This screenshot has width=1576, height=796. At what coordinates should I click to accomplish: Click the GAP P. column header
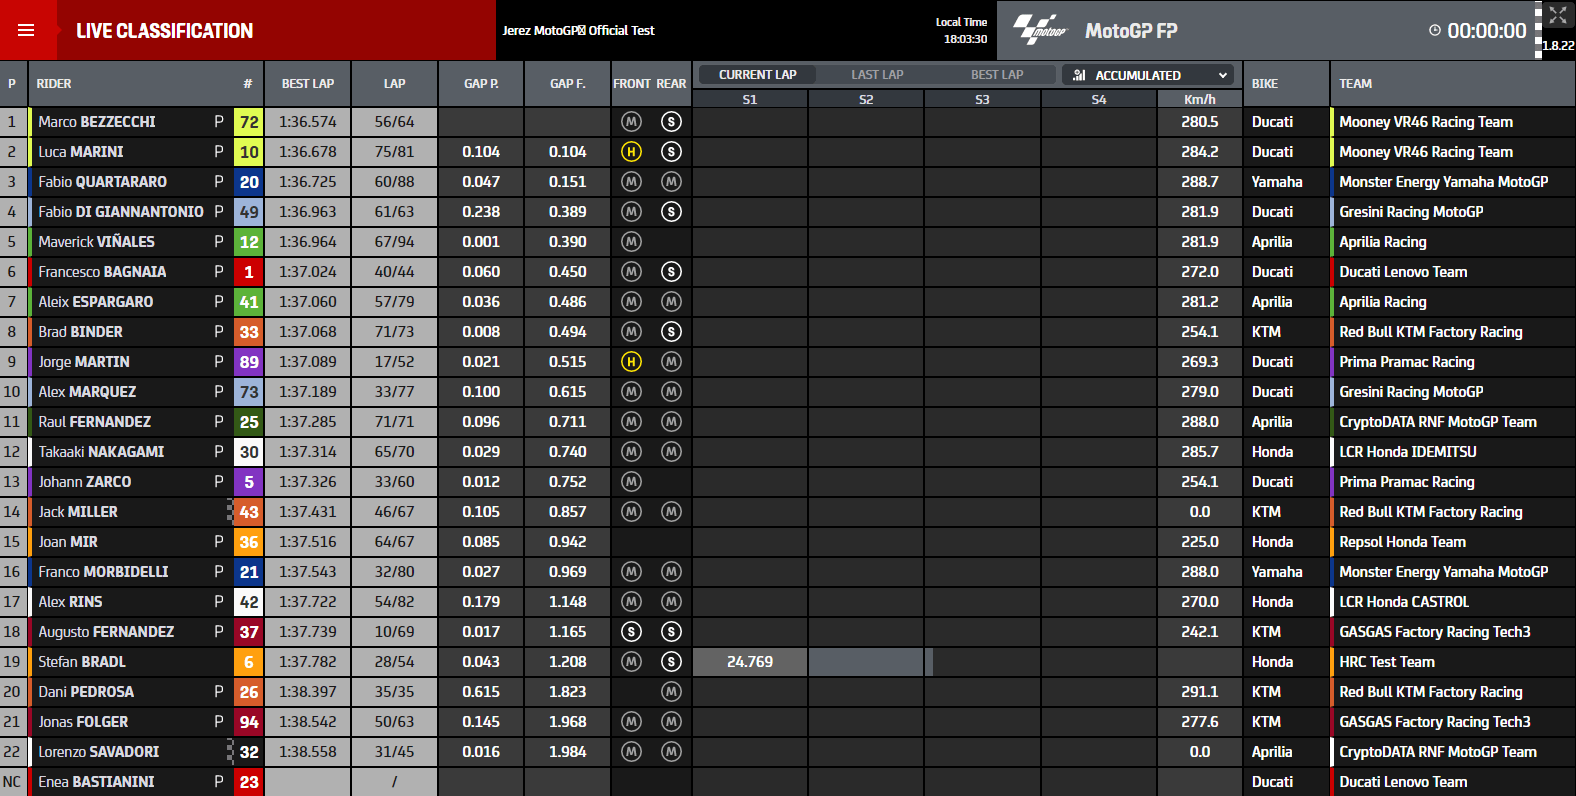pyautogui.click(x=481, y=84)
